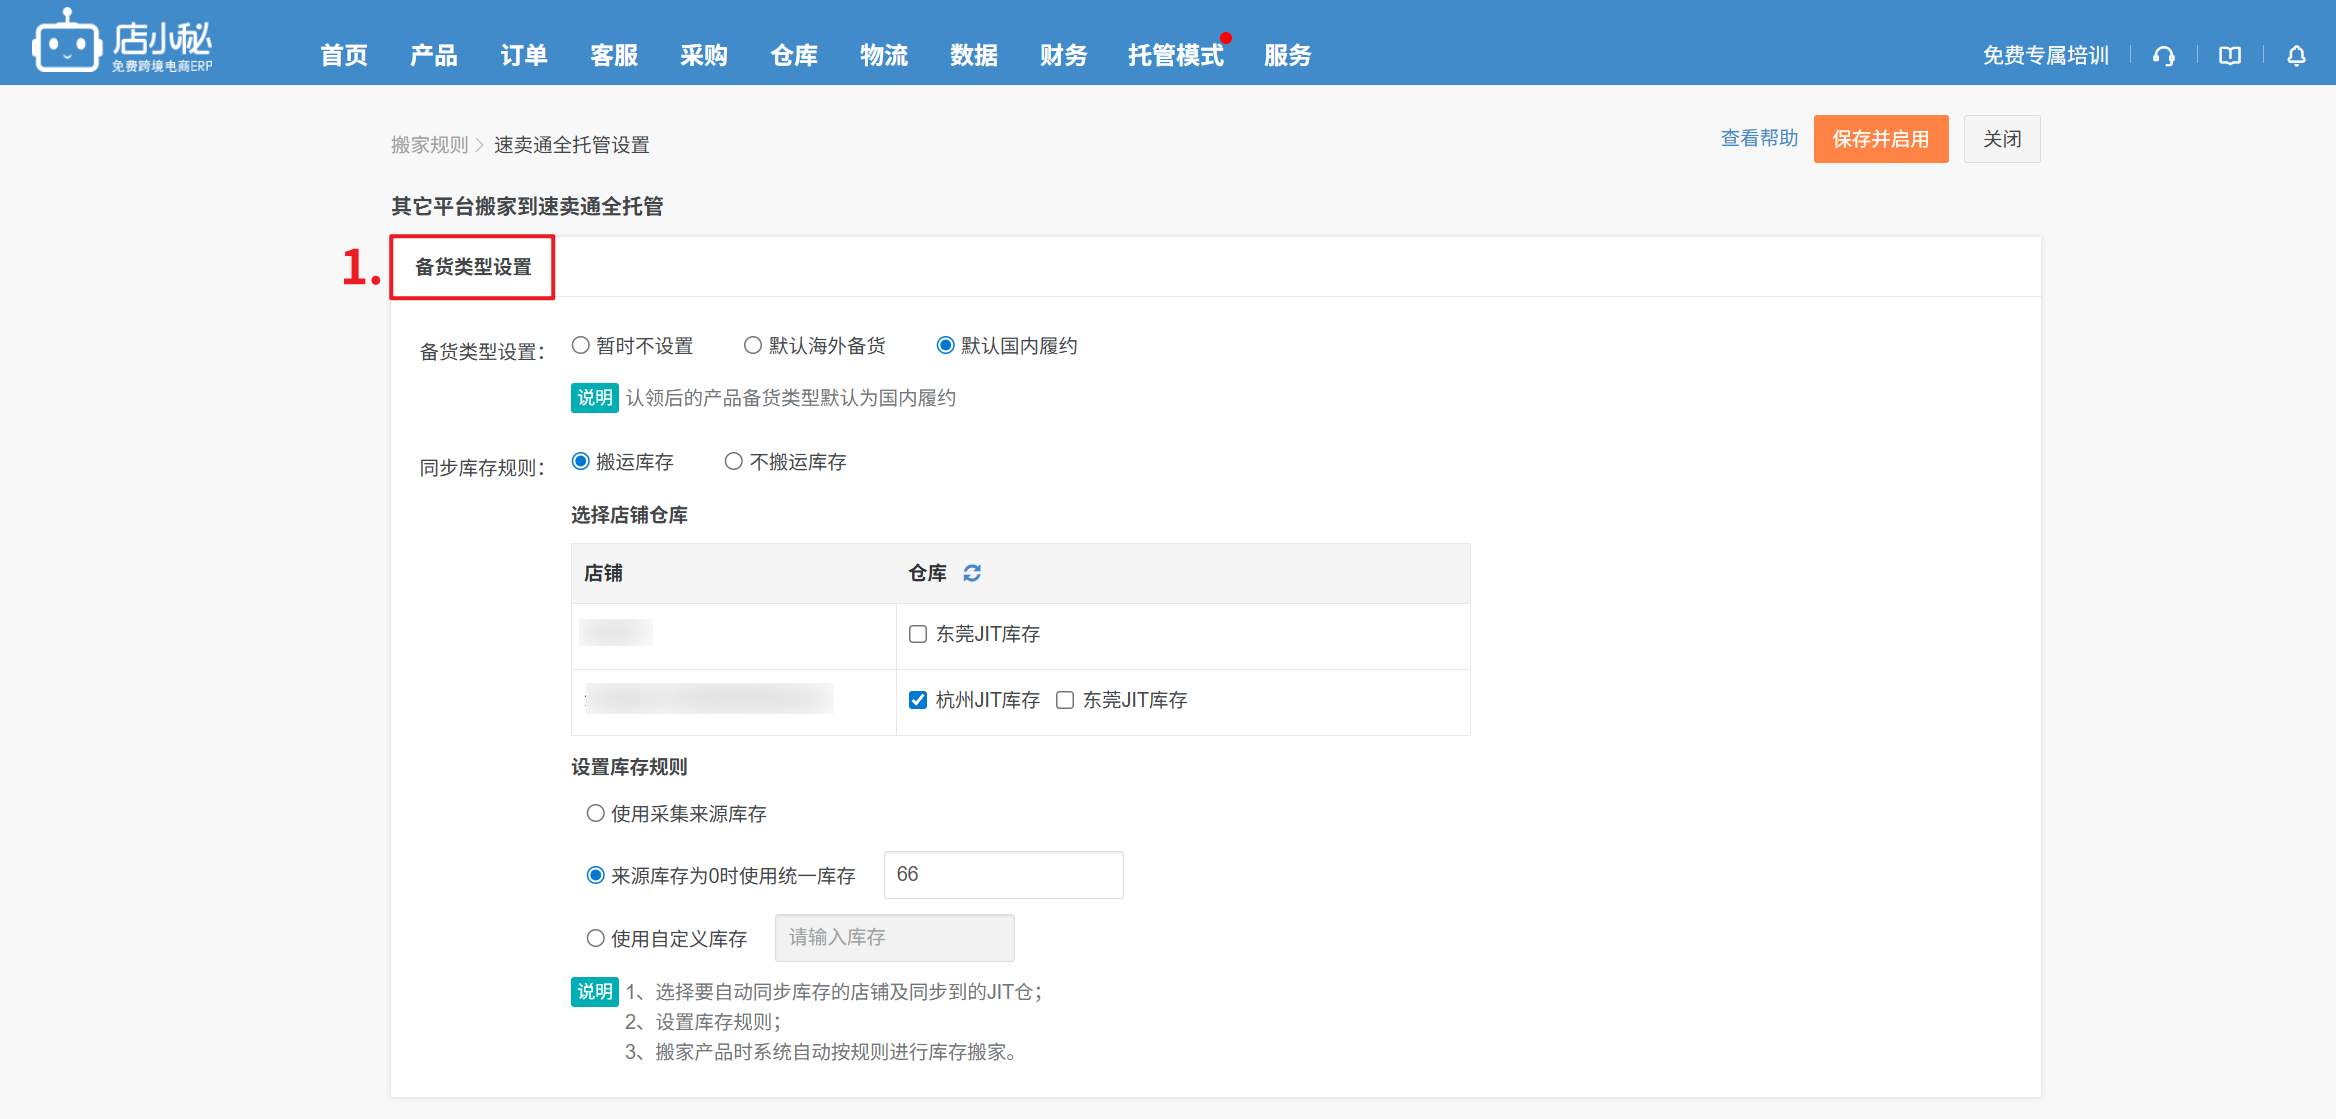
Task: Select 暂时不设置 radio option
Action: 581,346
